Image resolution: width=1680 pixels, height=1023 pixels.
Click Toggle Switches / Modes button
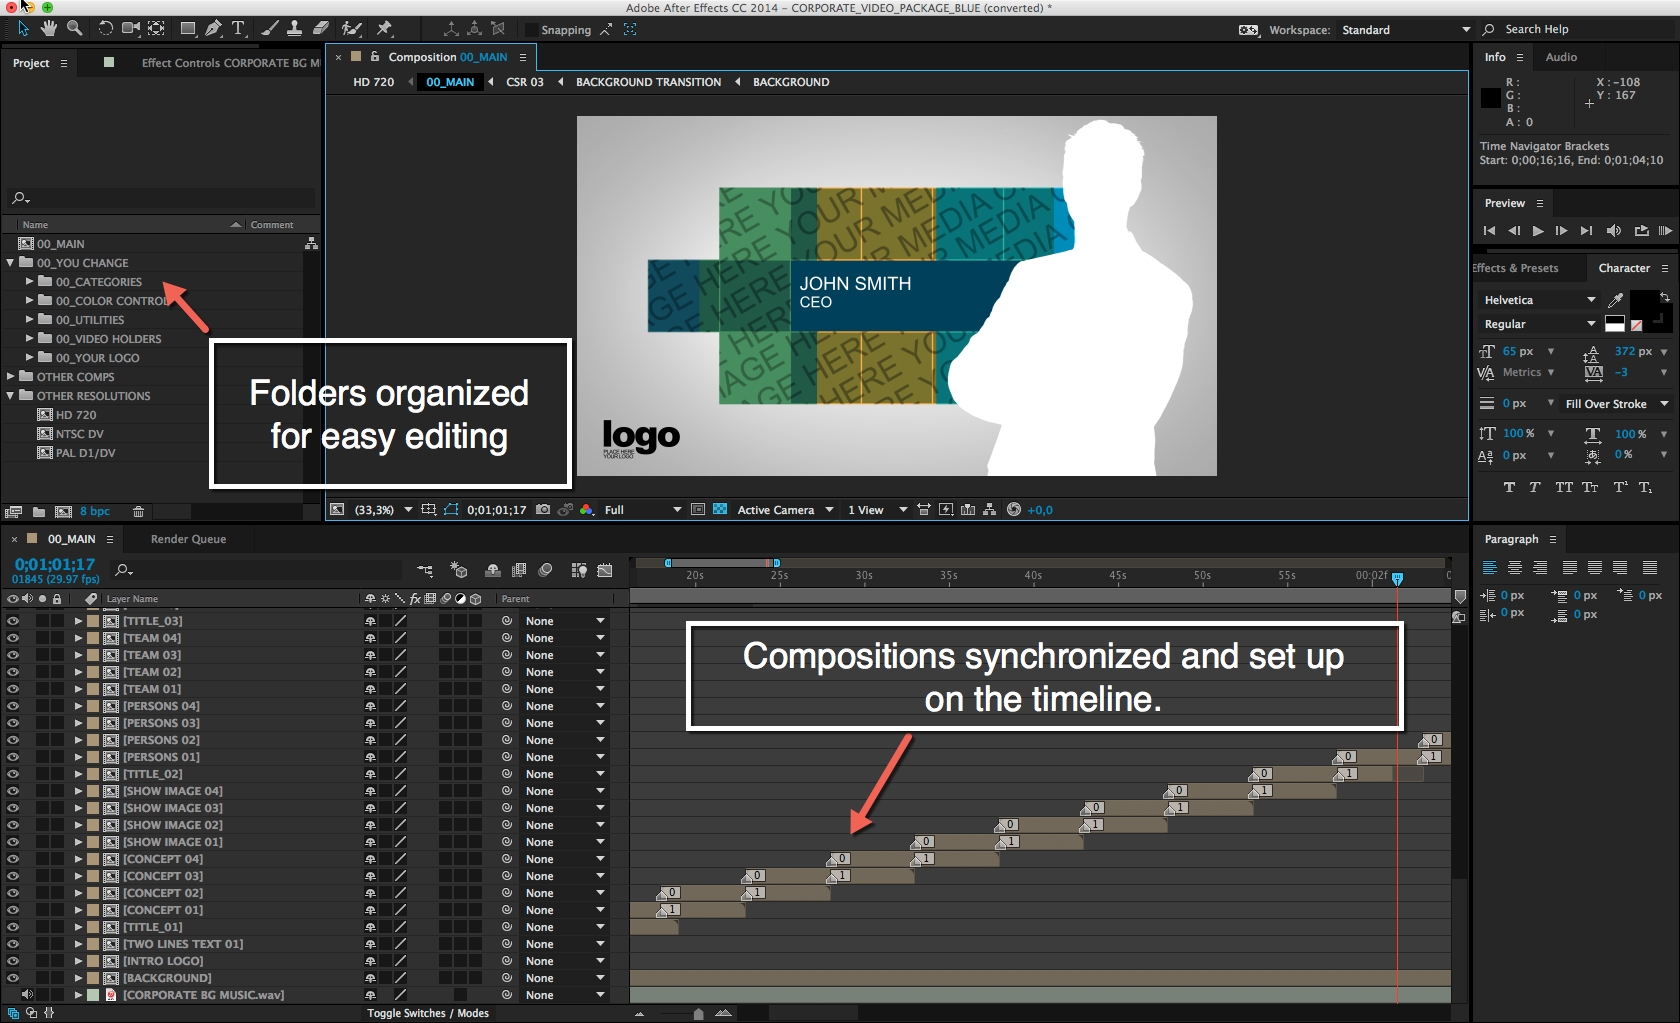(428, 1013)
